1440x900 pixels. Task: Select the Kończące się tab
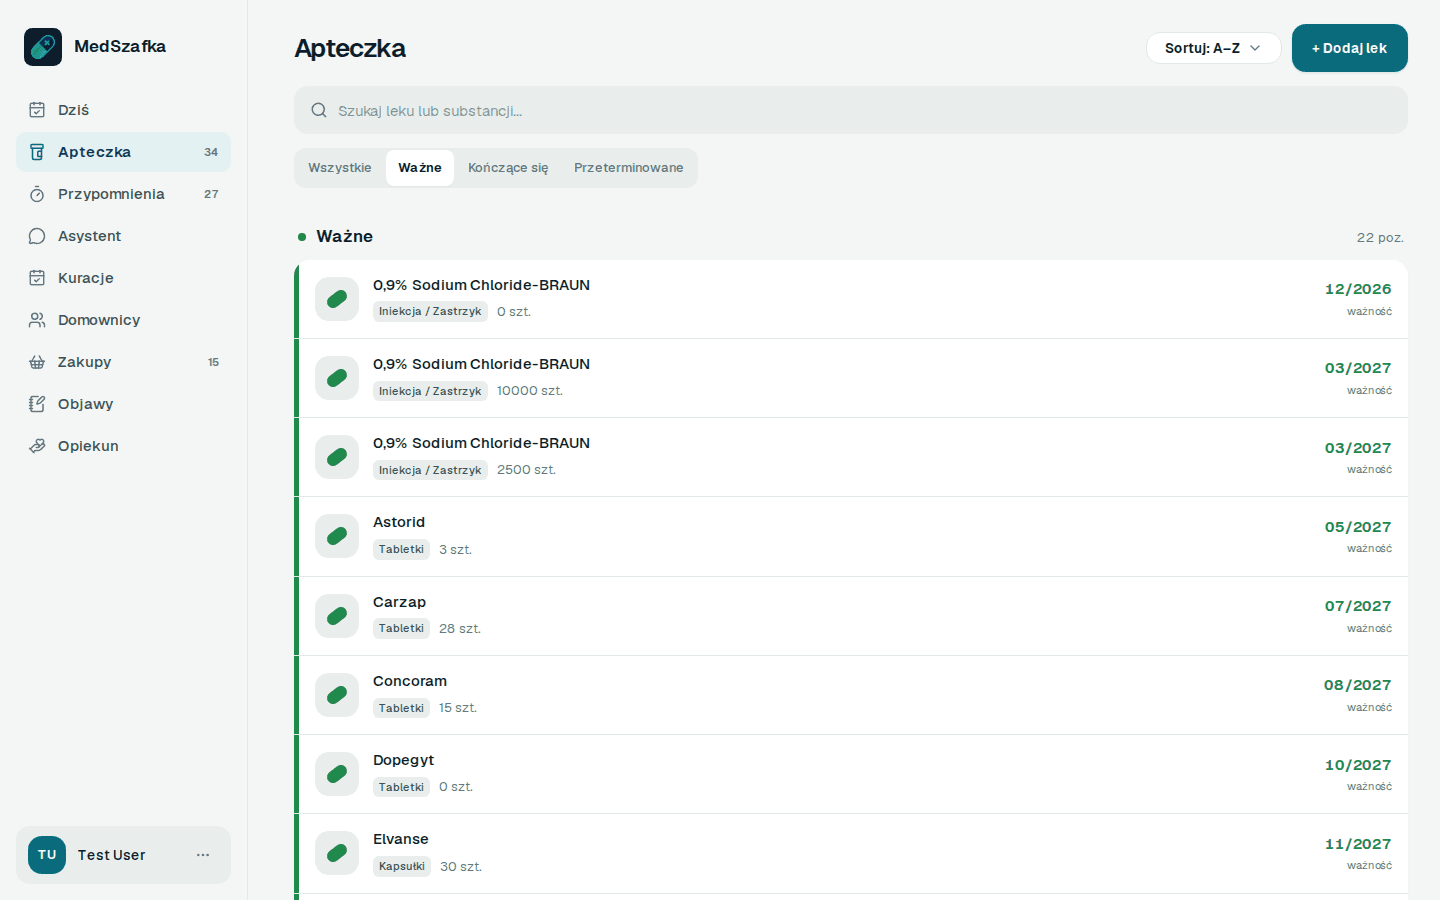[508, 168]
